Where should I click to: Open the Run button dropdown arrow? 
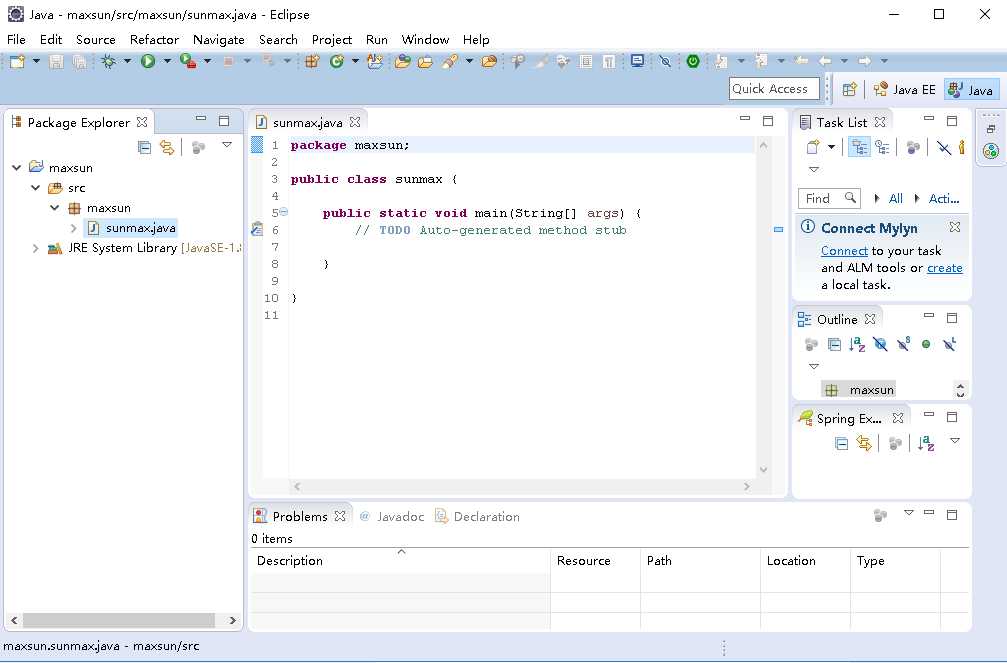point(165,62)
